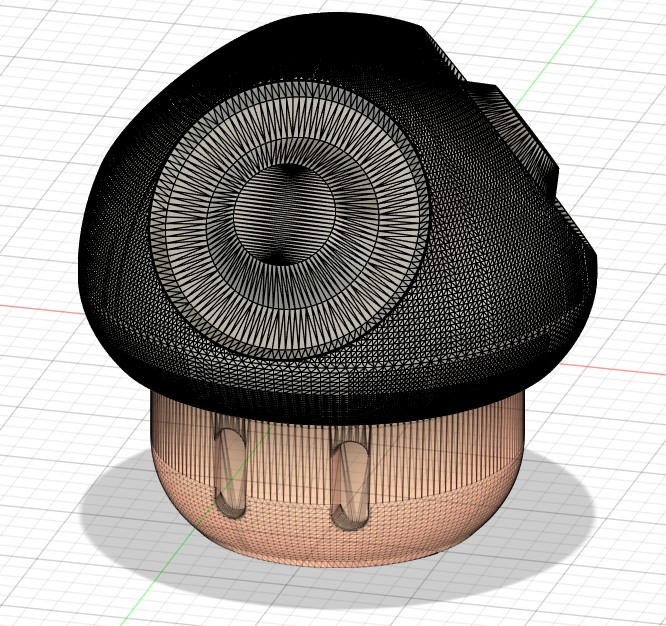The image size is (666, 626).
Task: Select the left eye slot on the stem
Action: [230, 472]
